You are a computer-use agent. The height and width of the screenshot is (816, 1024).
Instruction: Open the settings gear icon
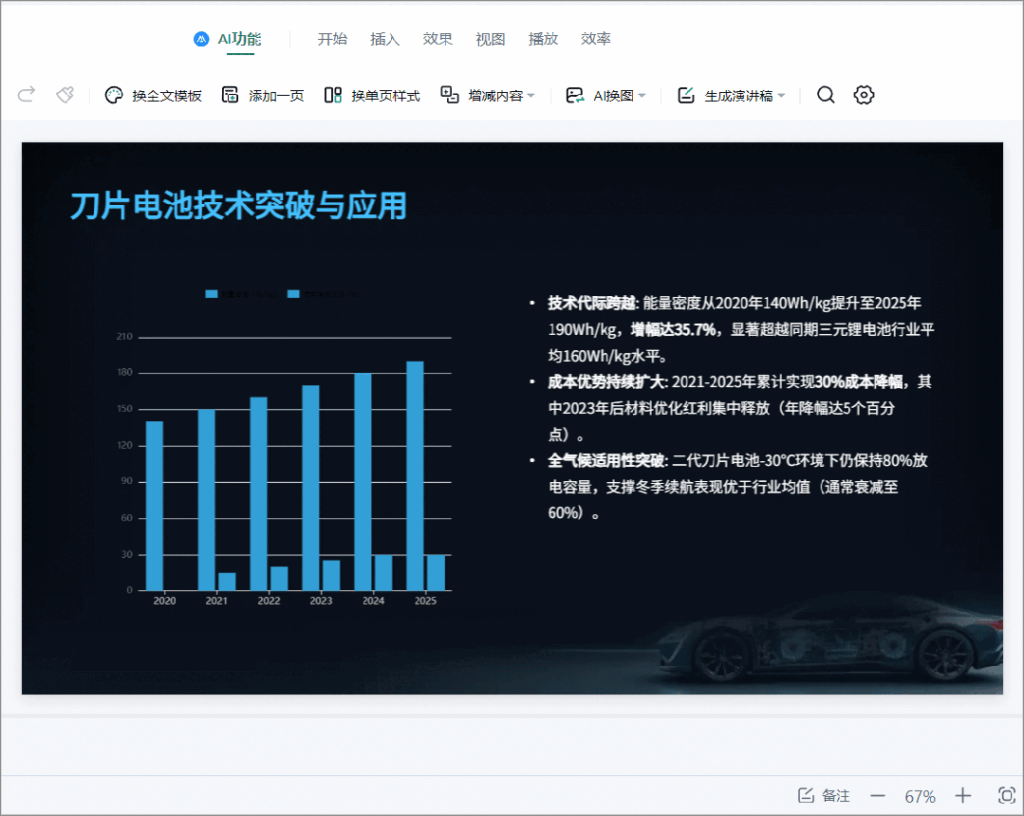[864, 95]
